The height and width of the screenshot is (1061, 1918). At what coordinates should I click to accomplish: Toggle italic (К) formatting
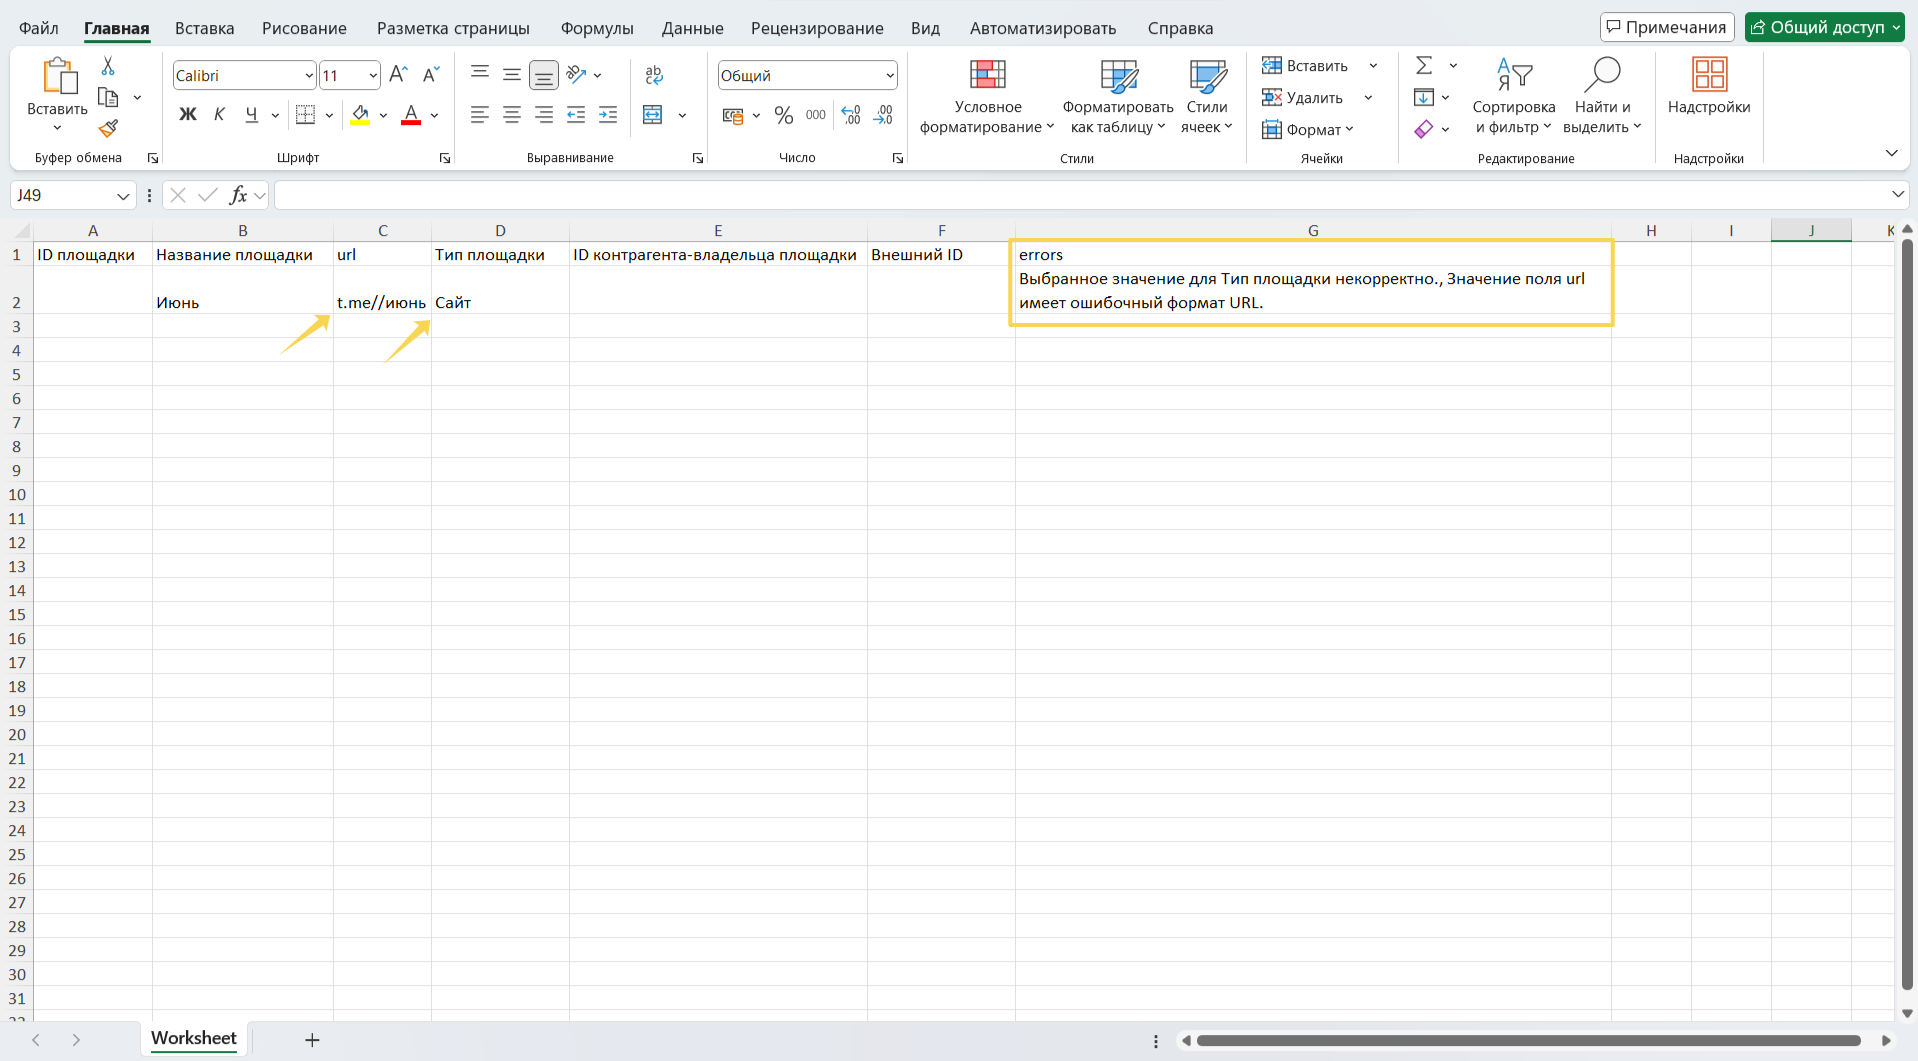[x=219, y=115]
